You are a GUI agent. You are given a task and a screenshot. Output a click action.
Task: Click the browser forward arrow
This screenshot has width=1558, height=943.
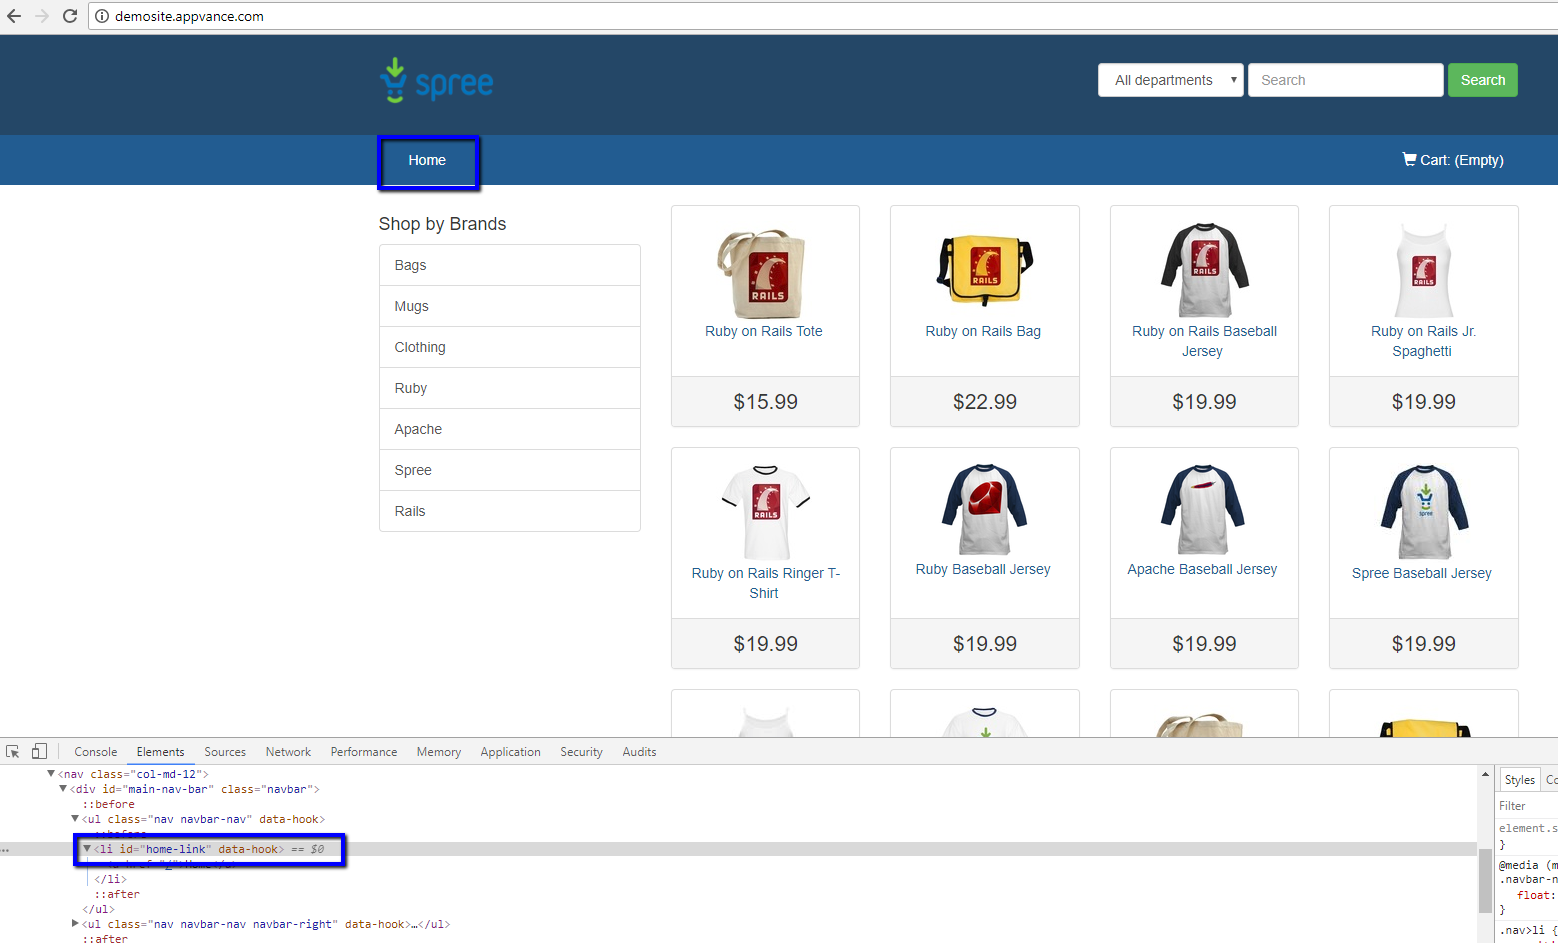coord(42,16)
